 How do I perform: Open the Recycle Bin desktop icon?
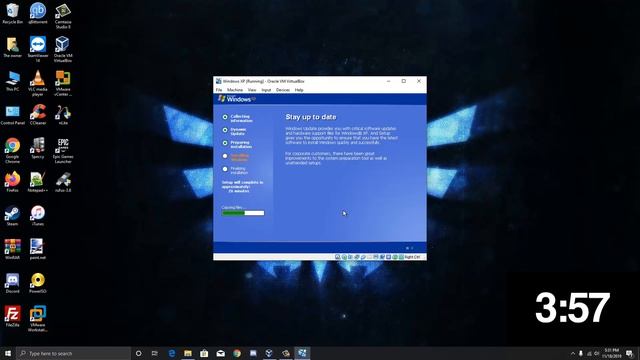point(13,13)
